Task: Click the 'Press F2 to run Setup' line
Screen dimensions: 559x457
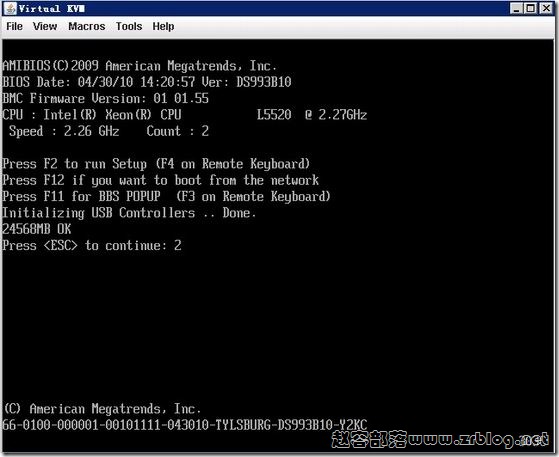Action: (156, 164)
